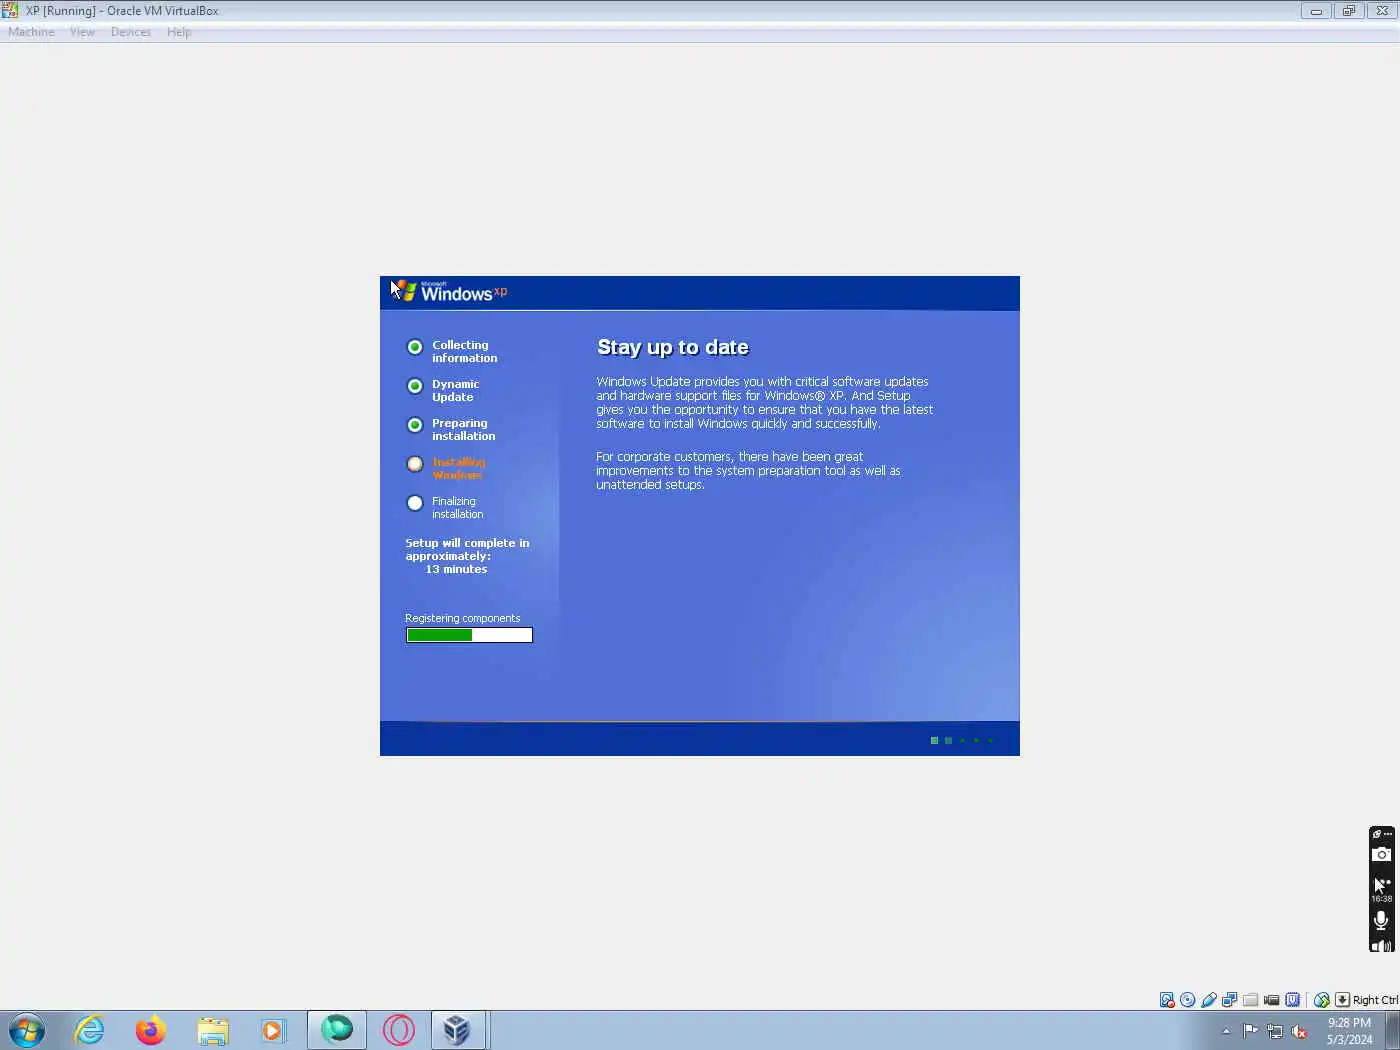This screenshot has width=1400, height=1050.
Task: Switch to the VirtualBox taskbar button
Action: [x=457, y=1029]
